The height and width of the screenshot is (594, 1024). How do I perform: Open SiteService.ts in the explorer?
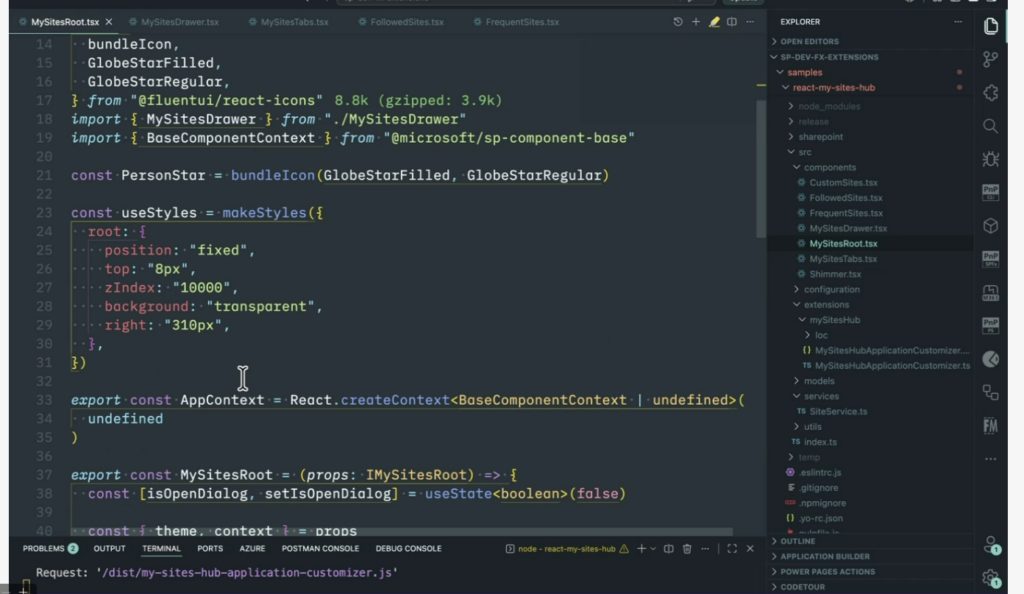point(838,412)
